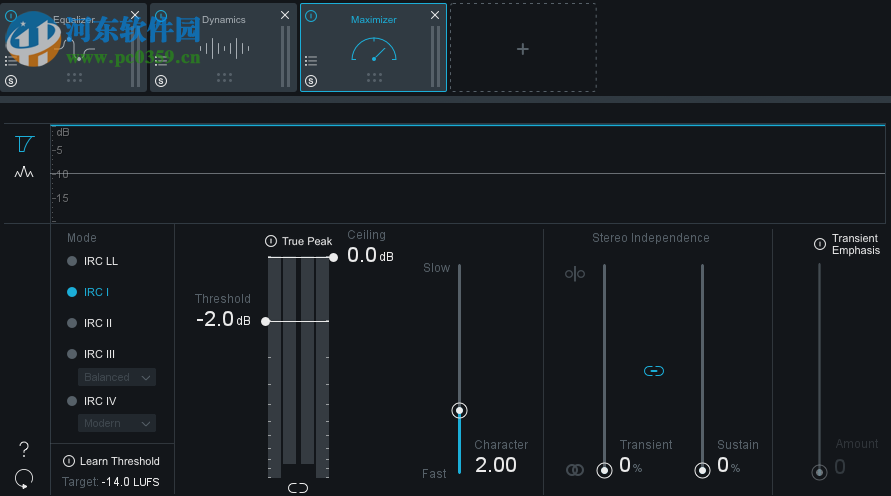Select the IRC IV mode
The width and height of the screenshot is (891, 496).
pyautogui.click(x=92, y=401)
